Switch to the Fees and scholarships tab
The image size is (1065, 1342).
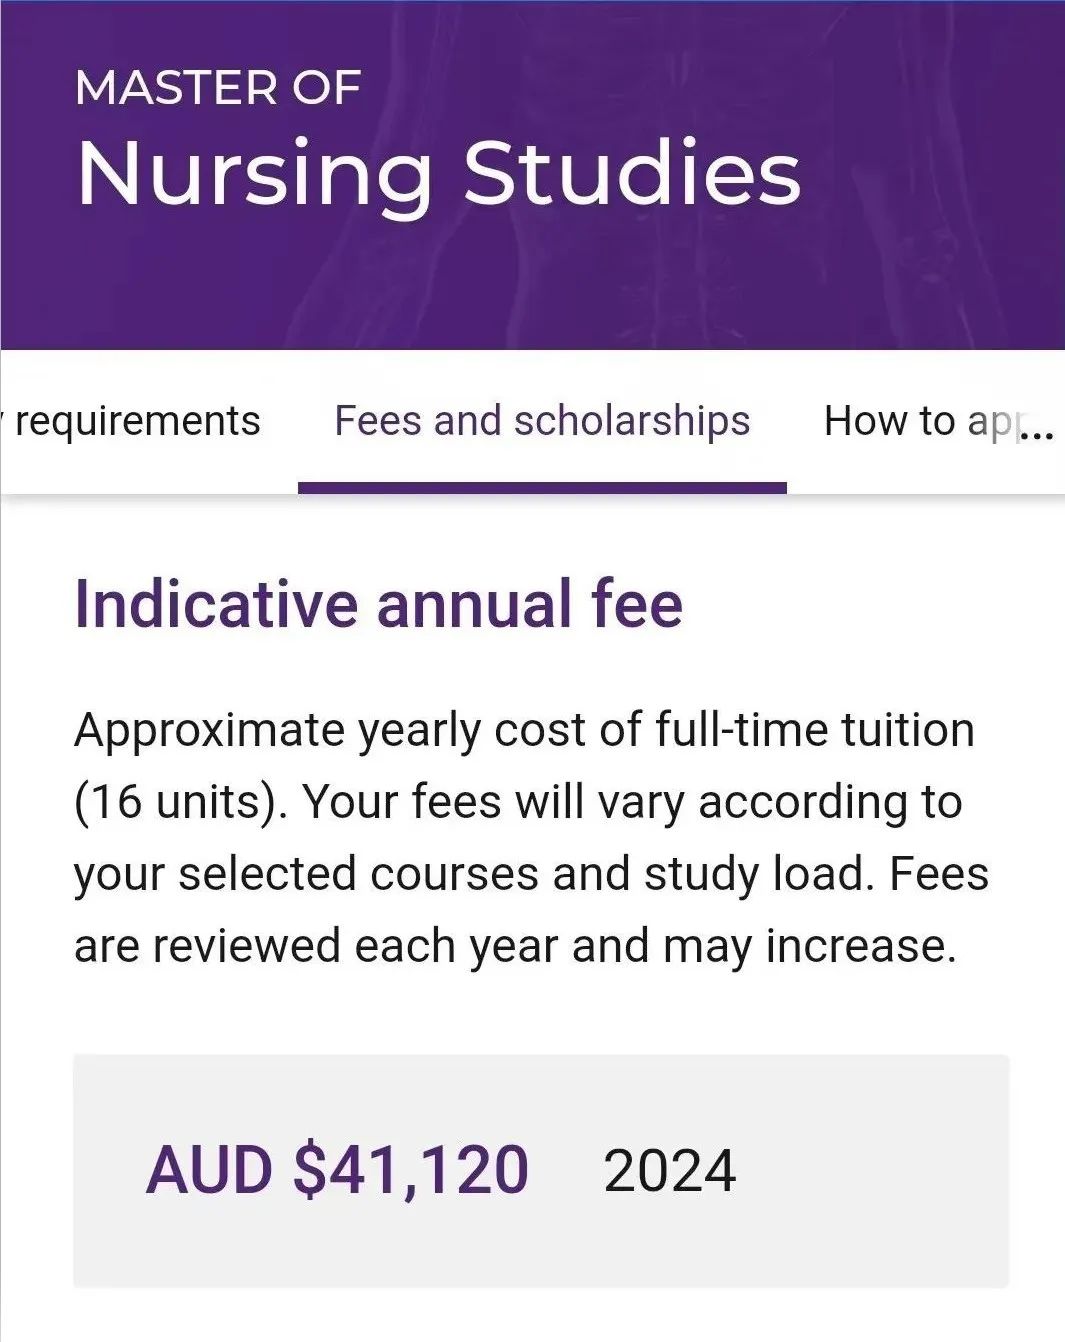(x=542, y=421)
